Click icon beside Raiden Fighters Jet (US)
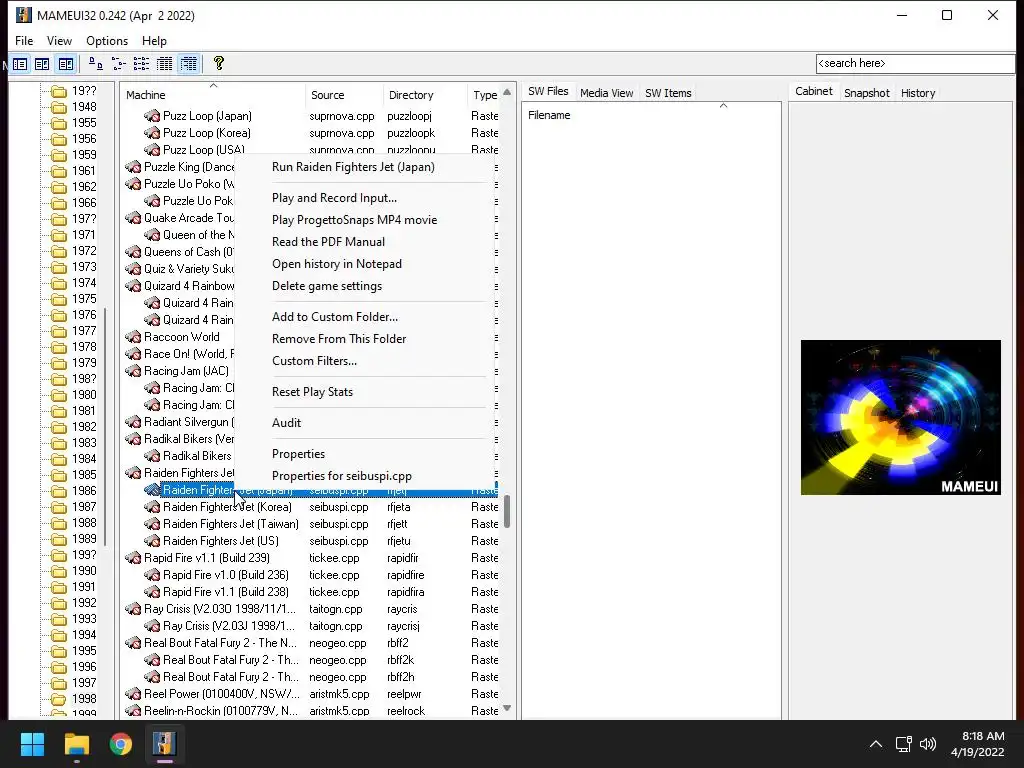Image resolution: width=1024 pixels, height=768 pixels. click(152, 541)
